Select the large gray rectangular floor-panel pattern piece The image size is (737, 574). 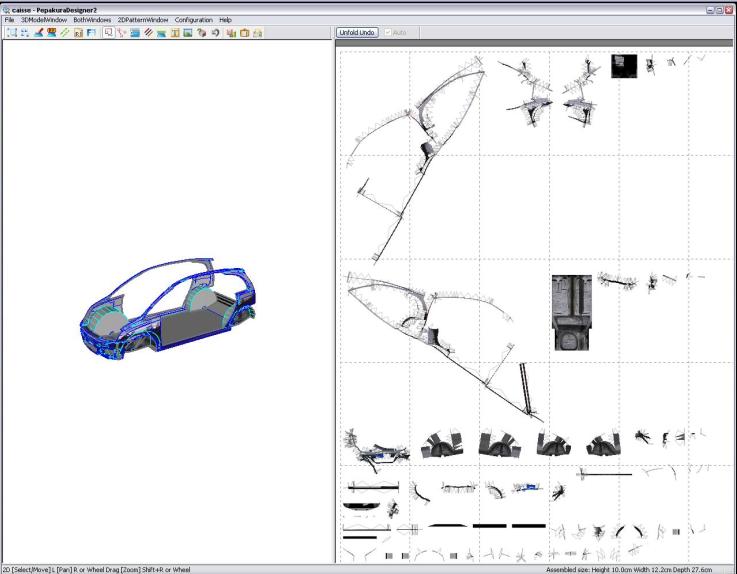572,313
